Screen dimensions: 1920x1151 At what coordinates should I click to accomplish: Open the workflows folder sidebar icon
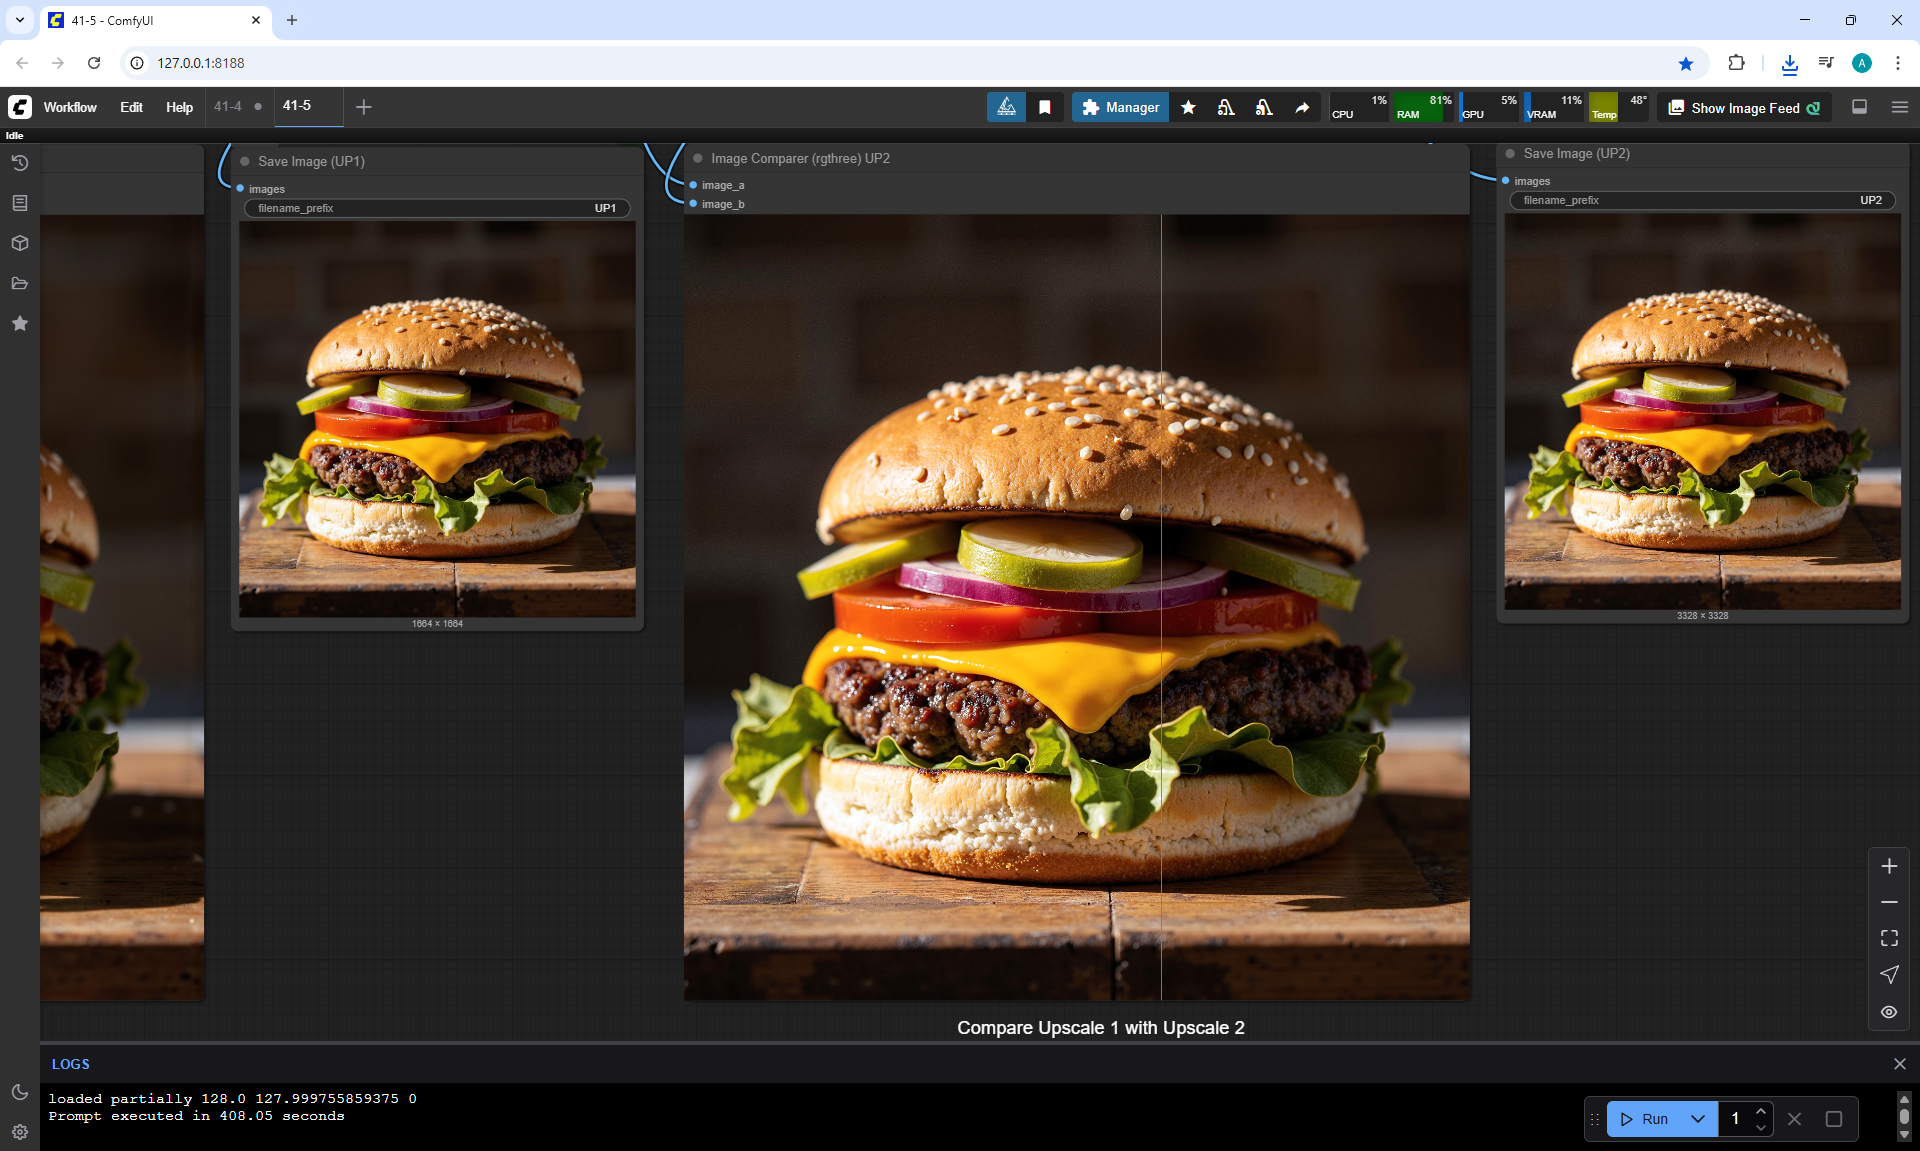tap(20, 283)
